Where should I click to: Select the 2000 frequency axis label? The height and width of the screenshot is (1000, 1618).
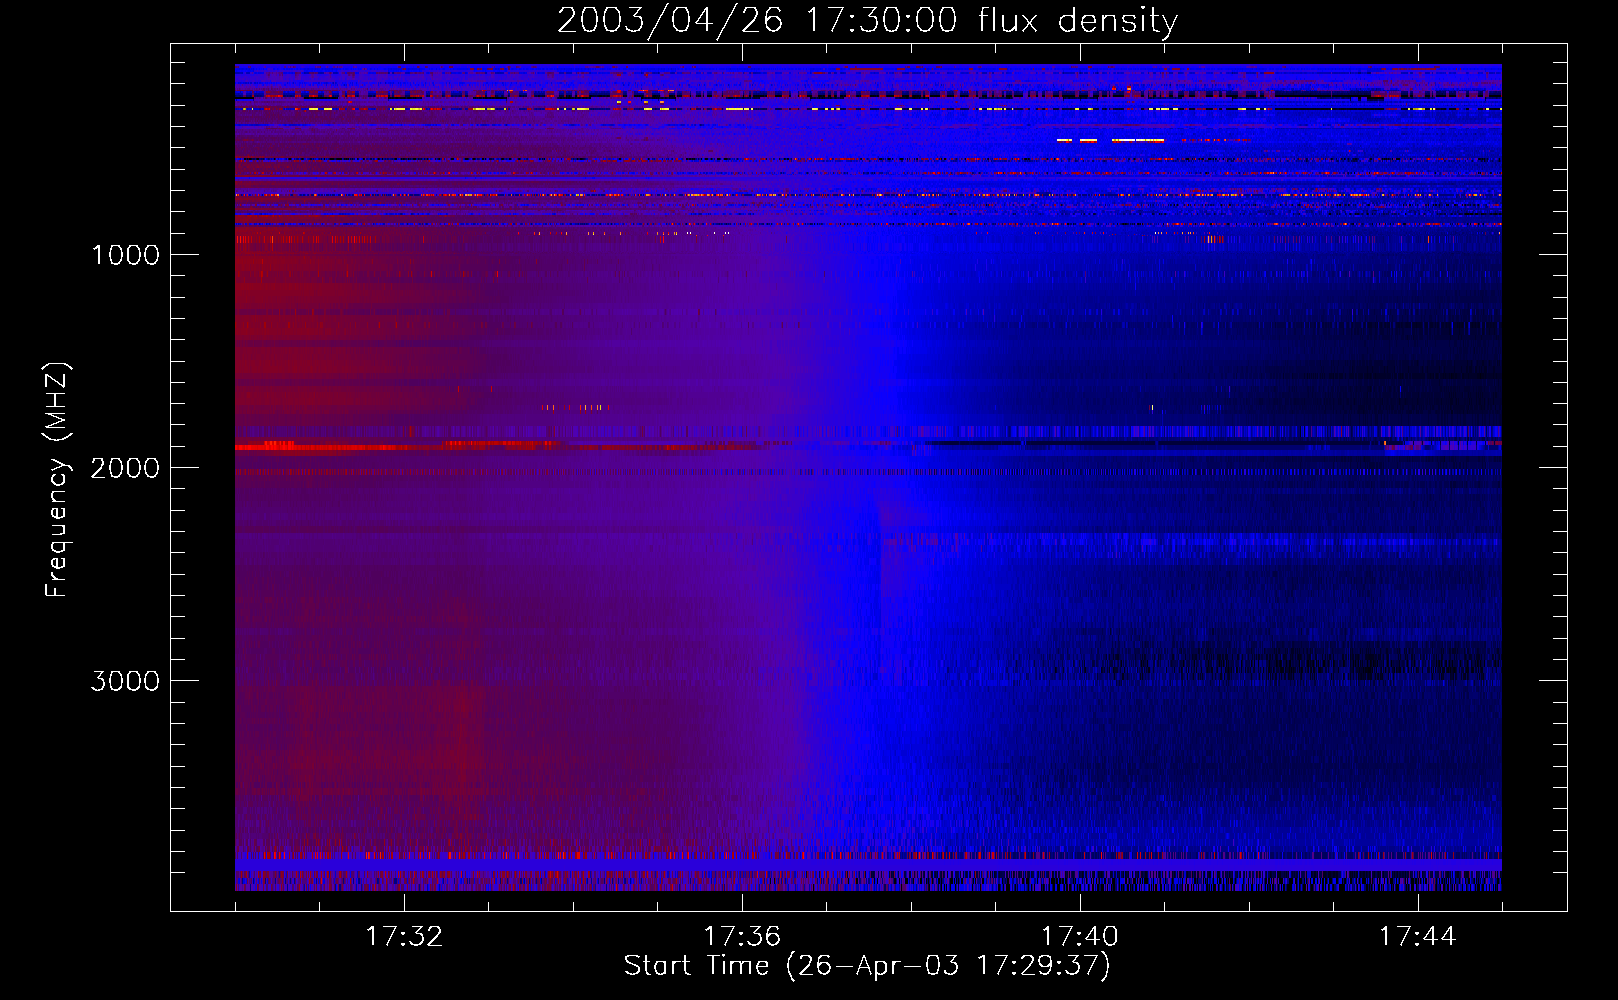[125, 468]
